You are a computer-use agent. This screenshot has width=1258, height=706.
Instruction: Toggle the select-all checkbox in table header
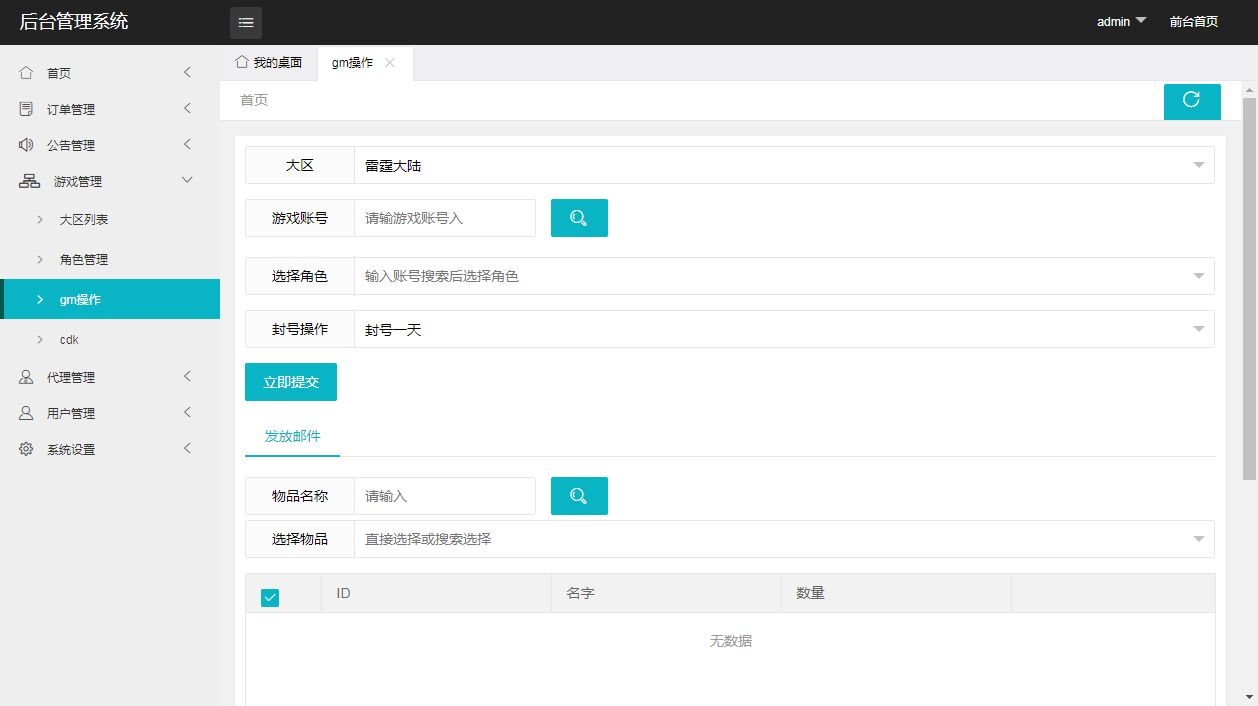coord(270,597)
